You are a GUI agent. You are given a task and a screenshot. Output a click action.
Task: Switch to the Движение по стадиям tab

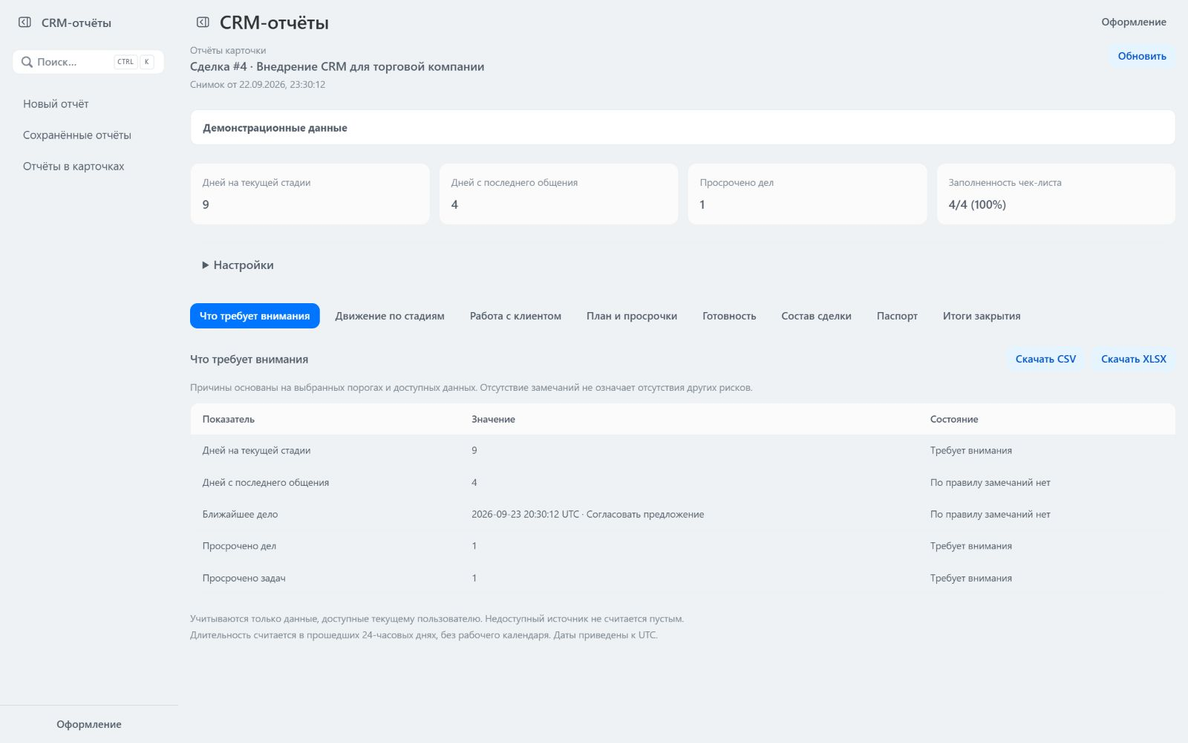point(389,316)
